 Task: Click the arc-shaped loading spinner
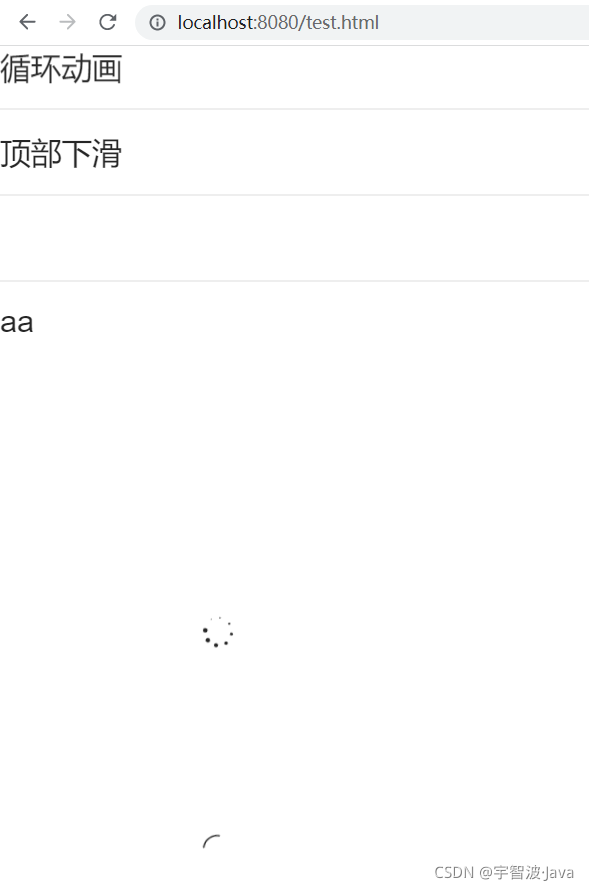(211, 841)
